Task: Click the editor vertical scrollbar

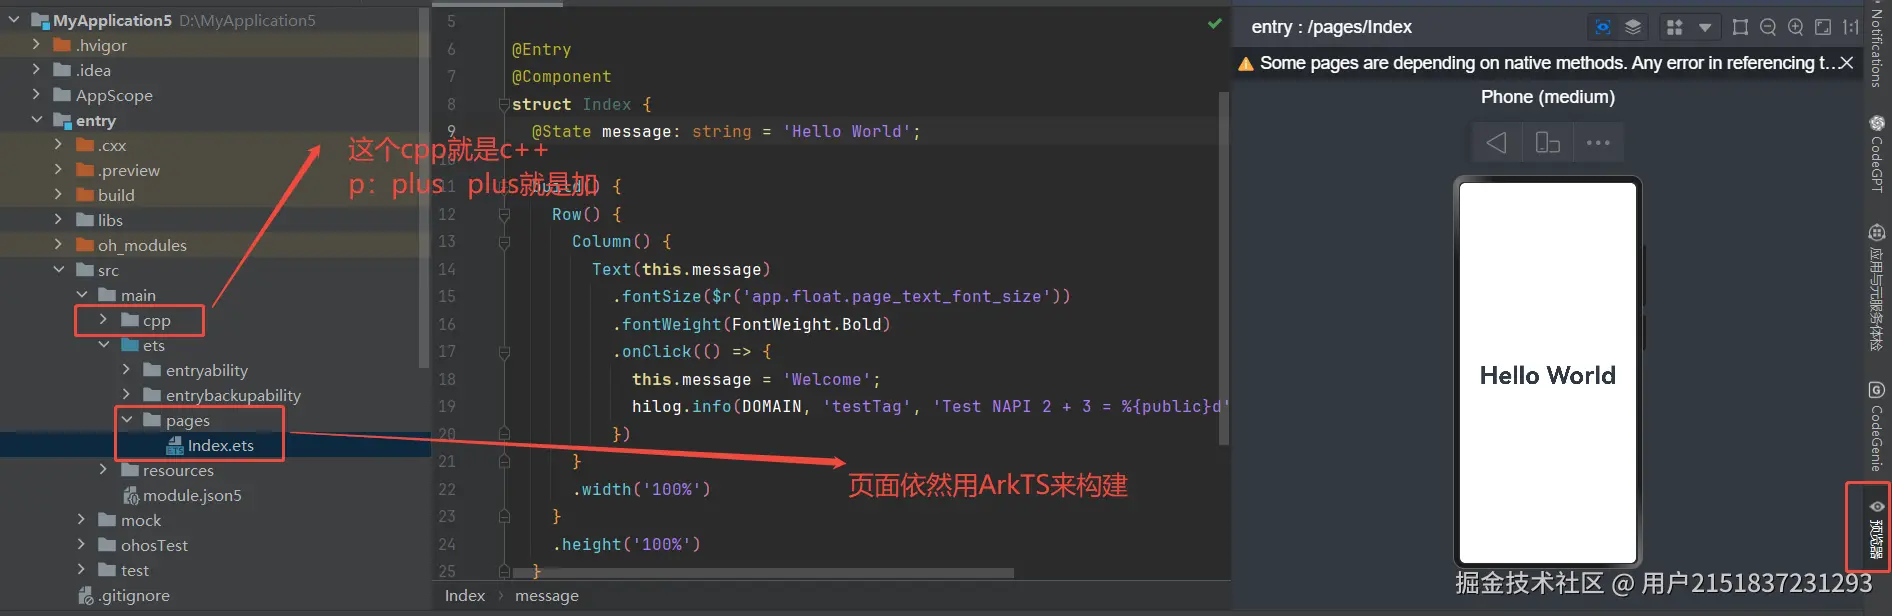Action: (x=1224, y=268)
